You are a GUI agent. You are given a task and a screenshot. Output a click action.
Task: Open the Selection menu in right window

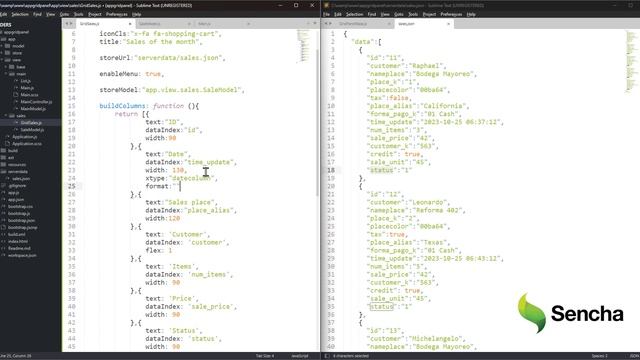[354, 14]
